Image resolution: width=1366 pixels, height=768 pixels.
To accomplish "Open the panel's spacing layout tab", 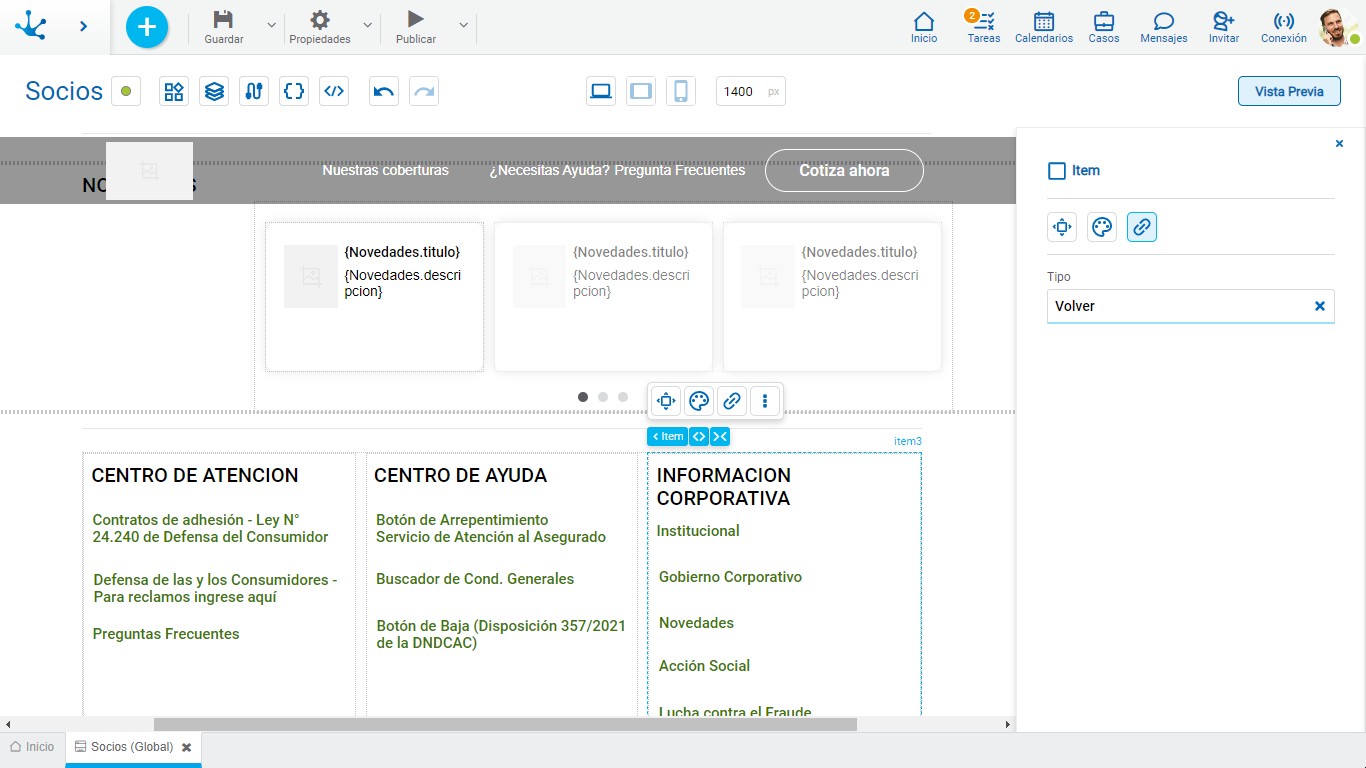I will tap(1062, 227).
